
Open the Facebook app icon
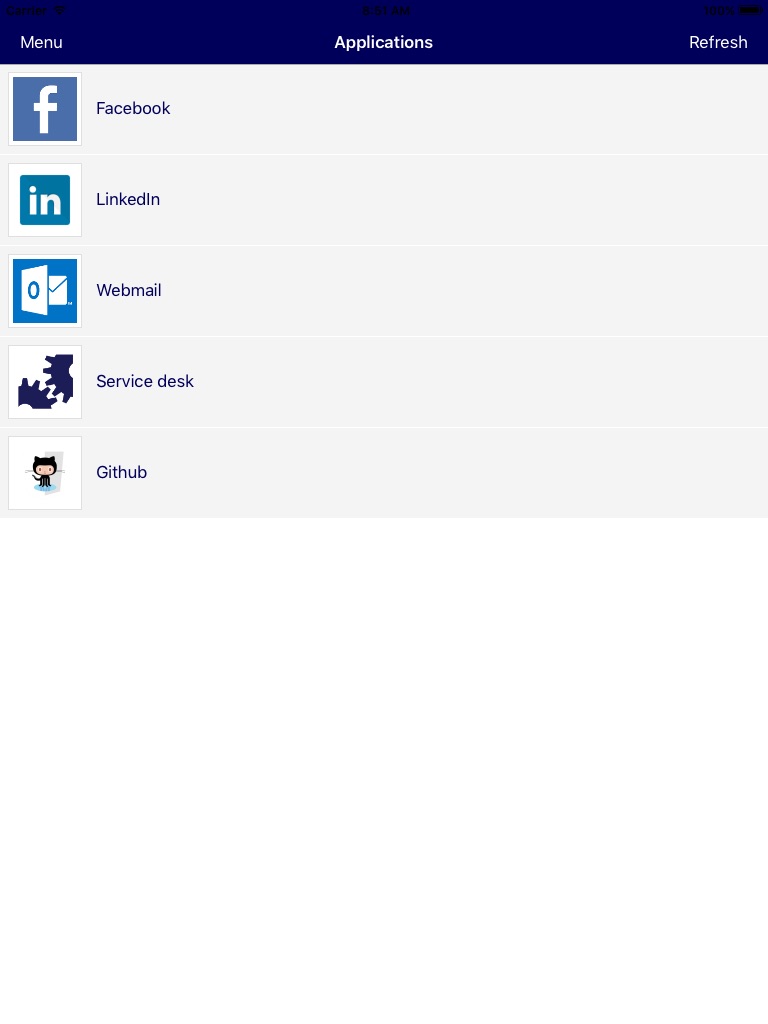coord(45,109)
